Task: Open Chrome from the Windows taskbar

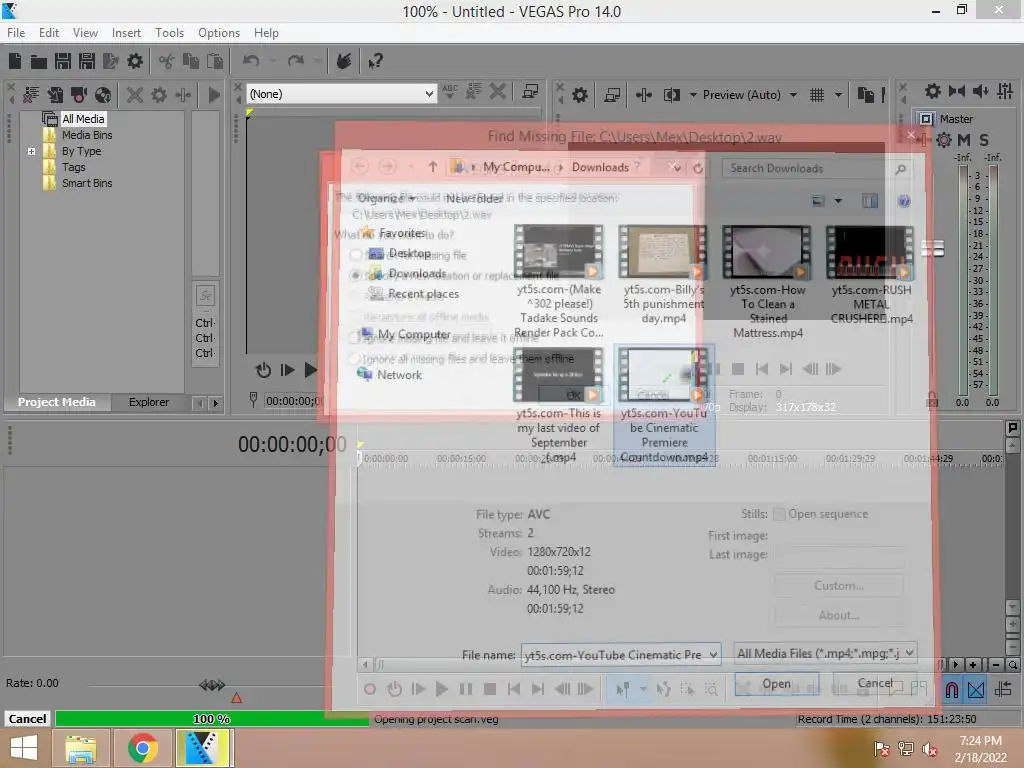Action: pos(142,748)
